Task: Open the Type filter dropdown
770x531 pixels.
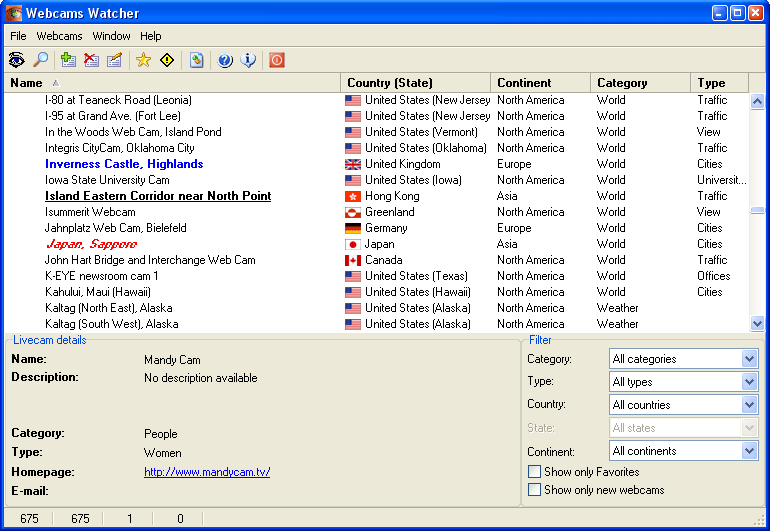Action: pos(749,382)
